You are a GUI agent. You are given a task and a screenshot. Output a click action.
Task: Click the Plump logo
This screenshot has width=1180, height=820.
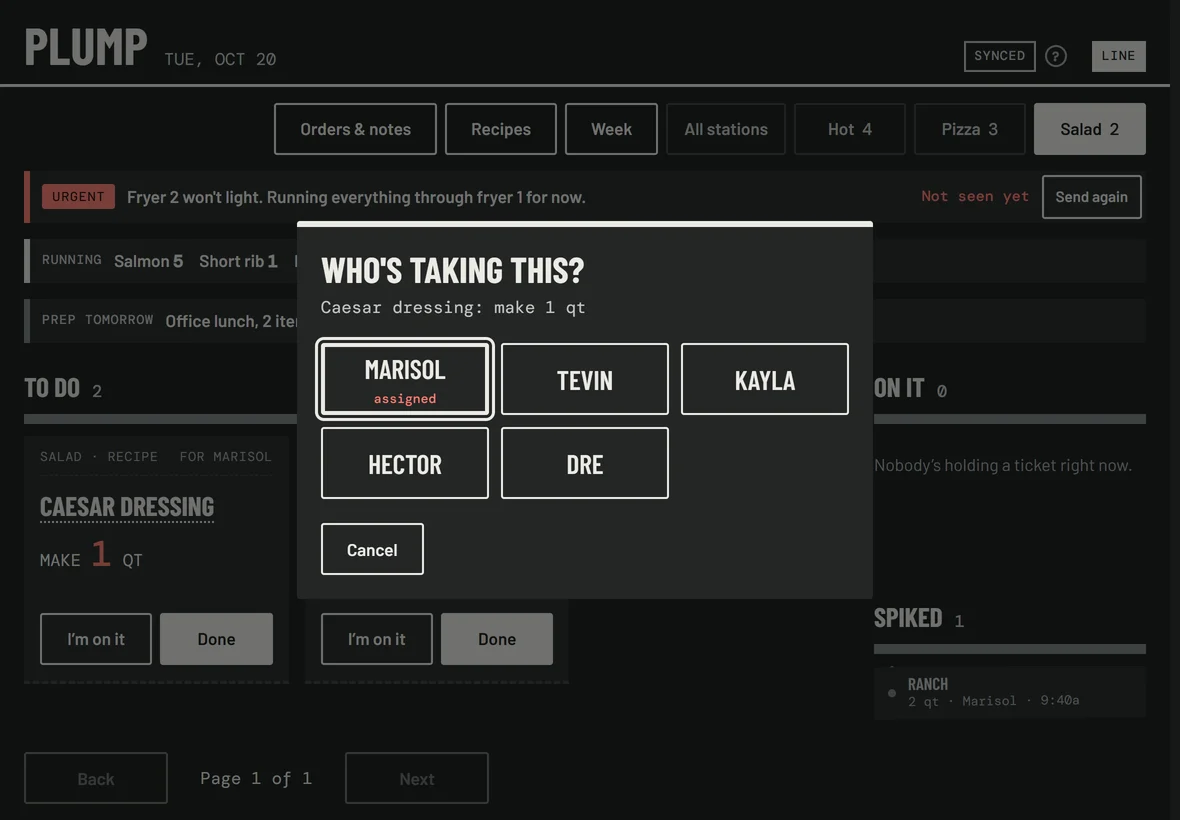[86, 47]
